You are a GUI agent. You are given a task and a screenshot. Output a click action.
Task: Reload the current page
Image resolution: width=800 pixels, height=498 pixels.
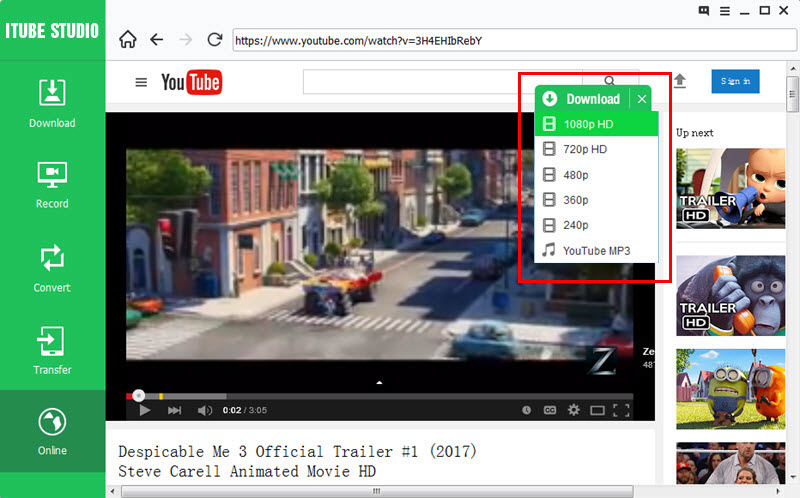pyautogui.click(x=215, y=39)
